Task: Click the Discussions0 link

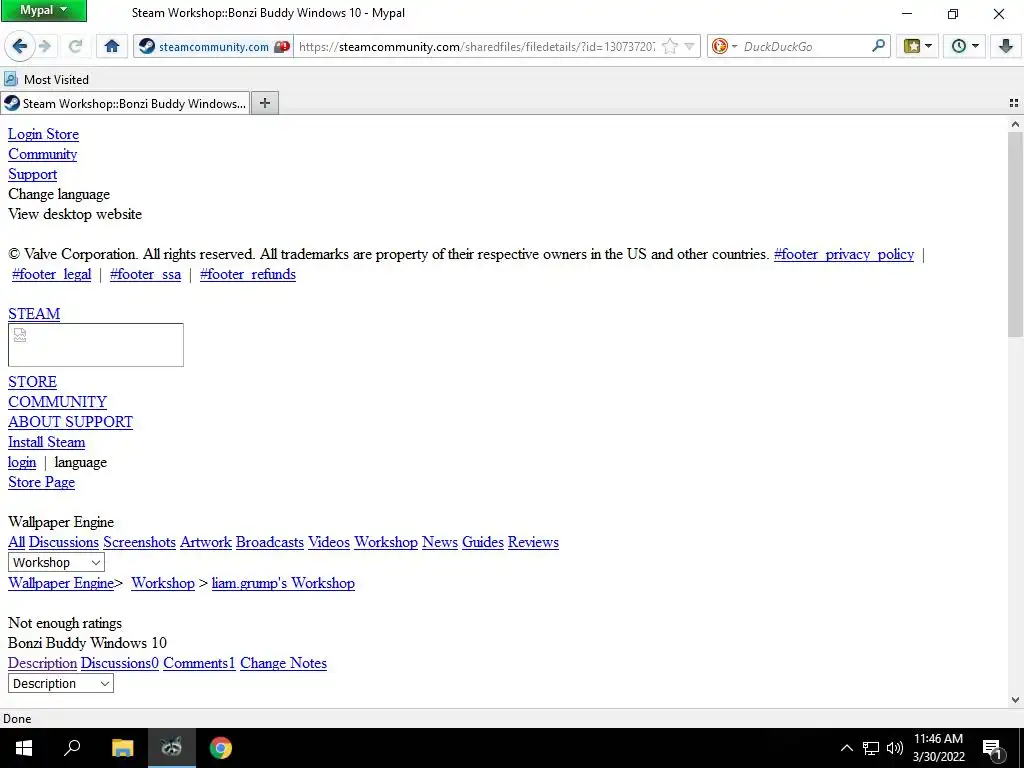Action: coord(120,663)
